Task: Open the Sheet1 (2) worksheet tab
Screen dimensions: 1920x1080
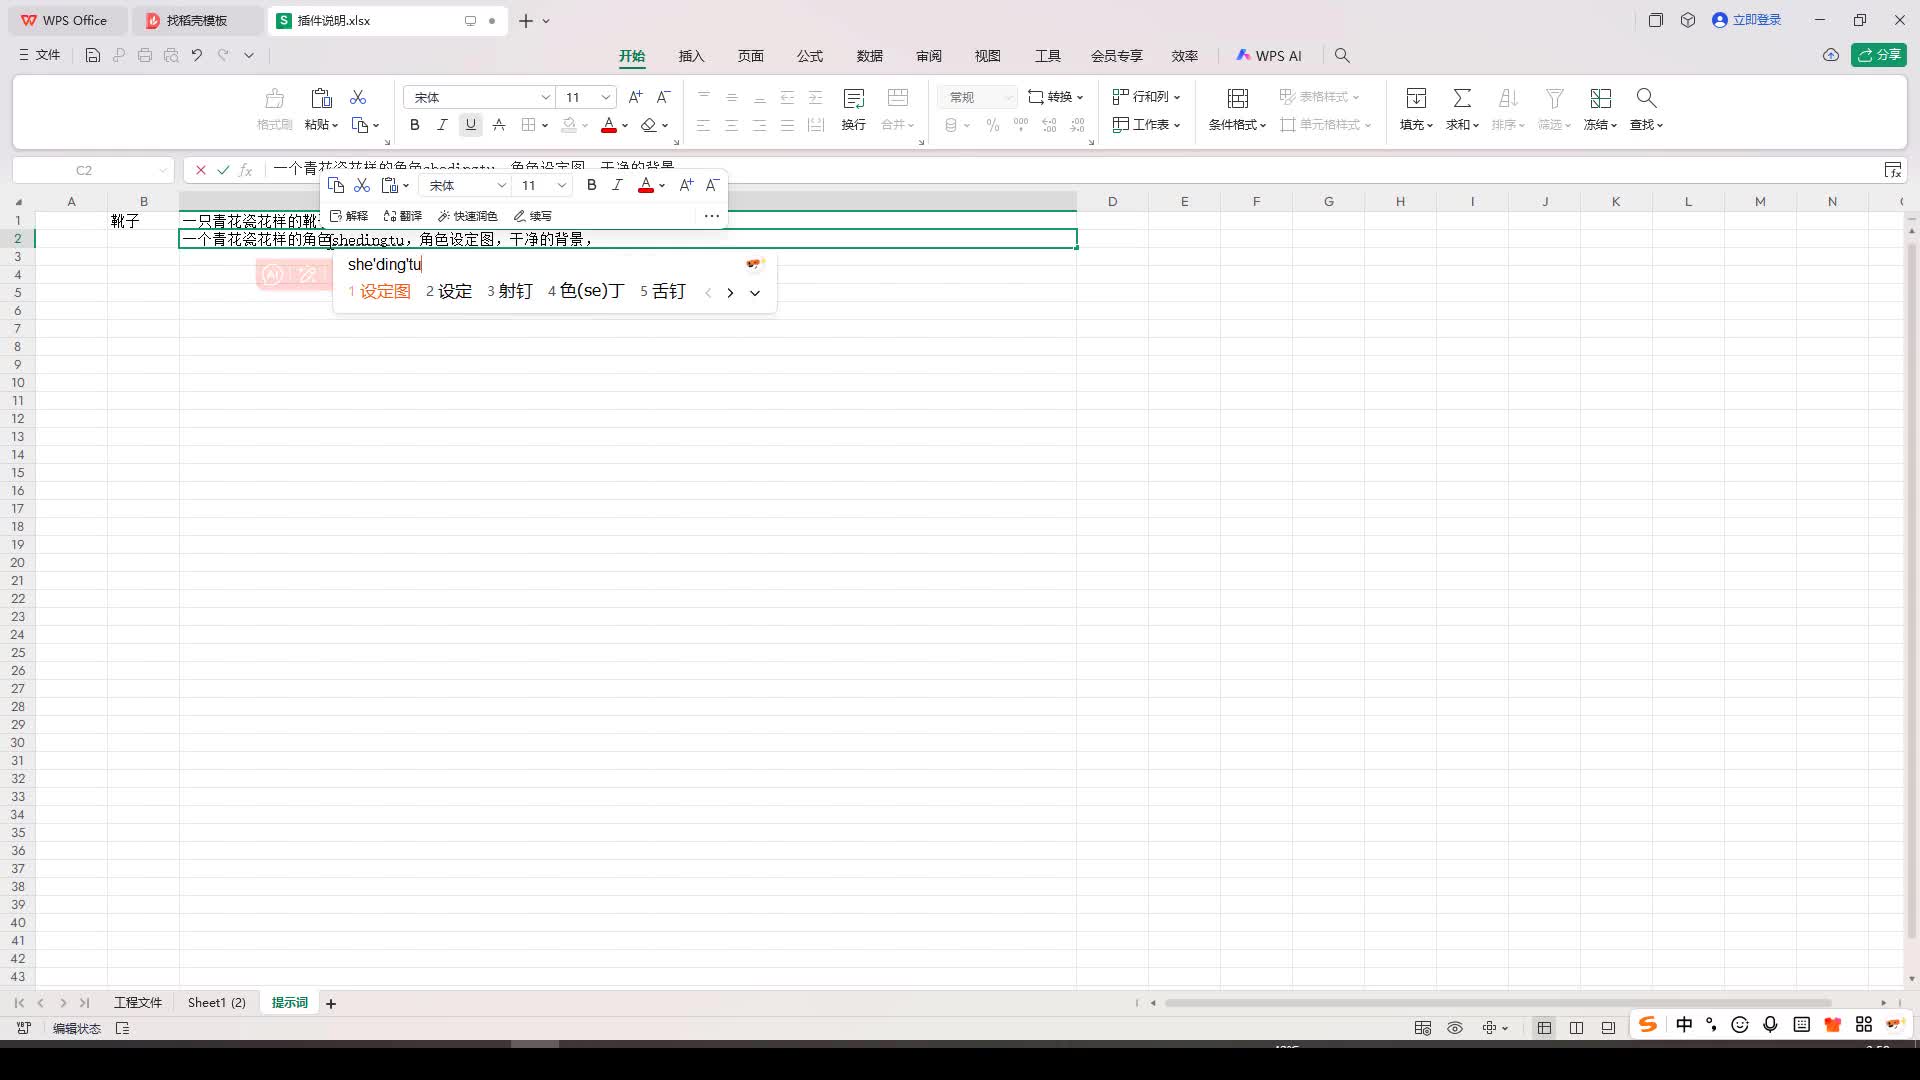Action: tap(216, 1002)
